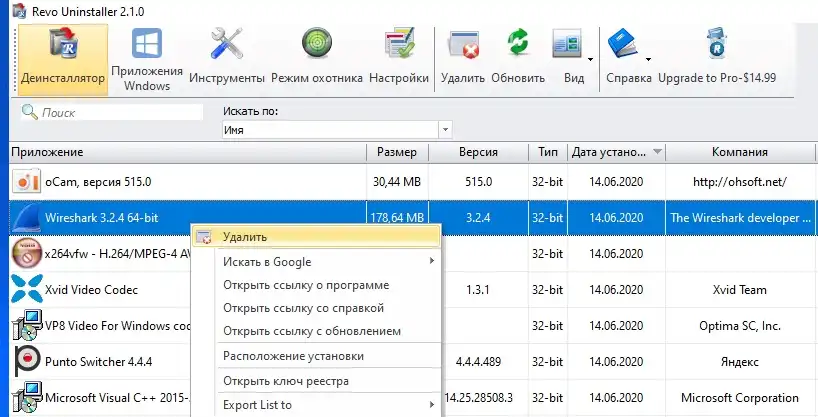The image size is (818, 417).
Task: Expand Export List to submenu arrow
Action: (432, 404)
